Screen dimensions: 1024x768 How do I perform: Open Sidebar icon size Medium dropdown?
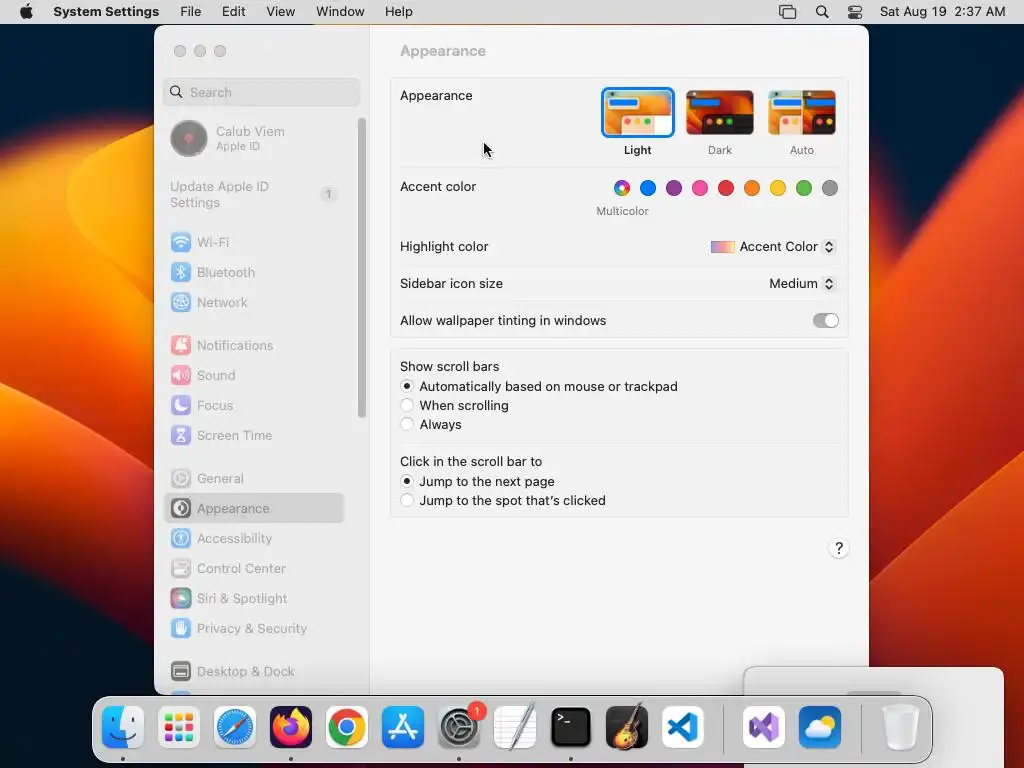tap(802, 283)
